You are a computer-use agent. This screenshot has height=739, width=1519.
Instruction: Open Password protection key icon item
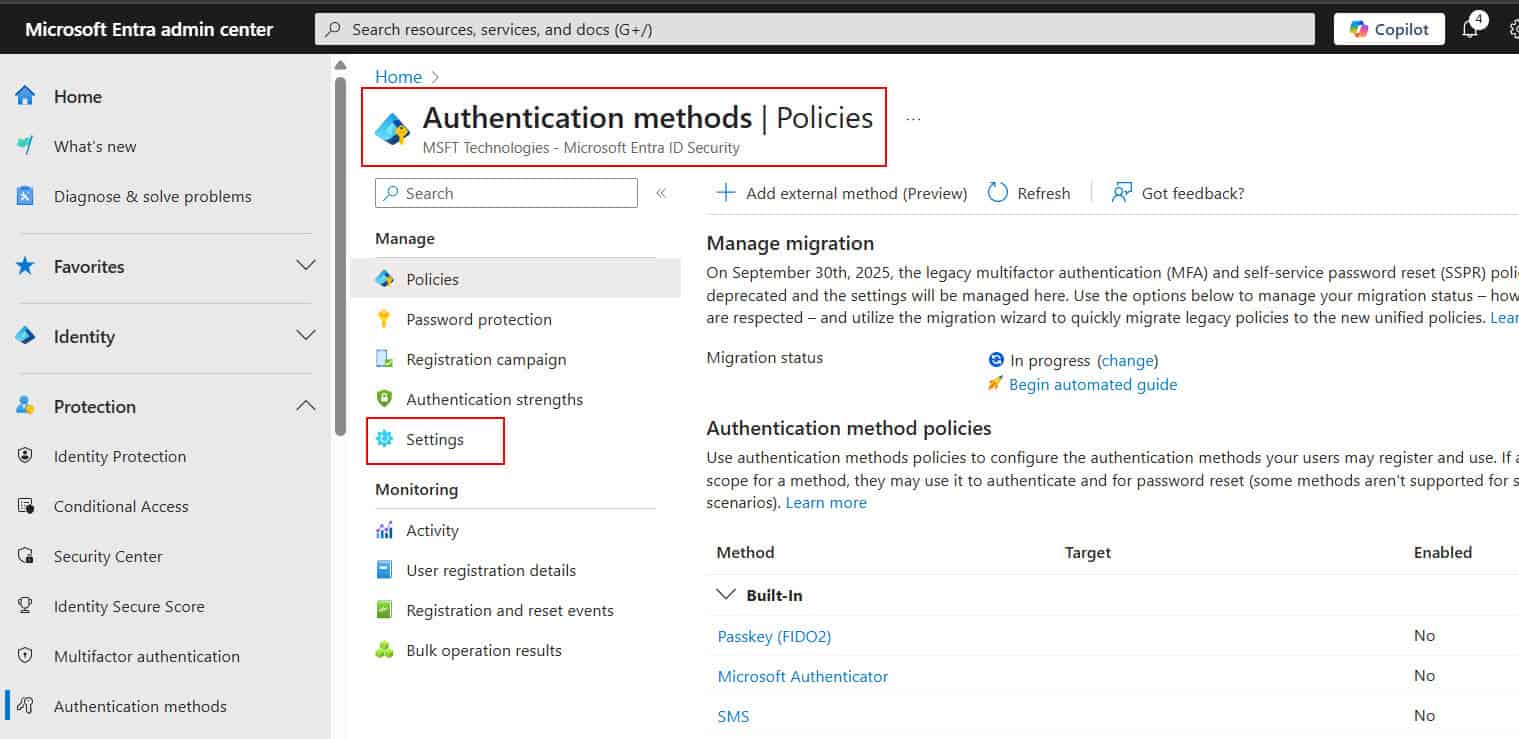click(x=384, y=319)
